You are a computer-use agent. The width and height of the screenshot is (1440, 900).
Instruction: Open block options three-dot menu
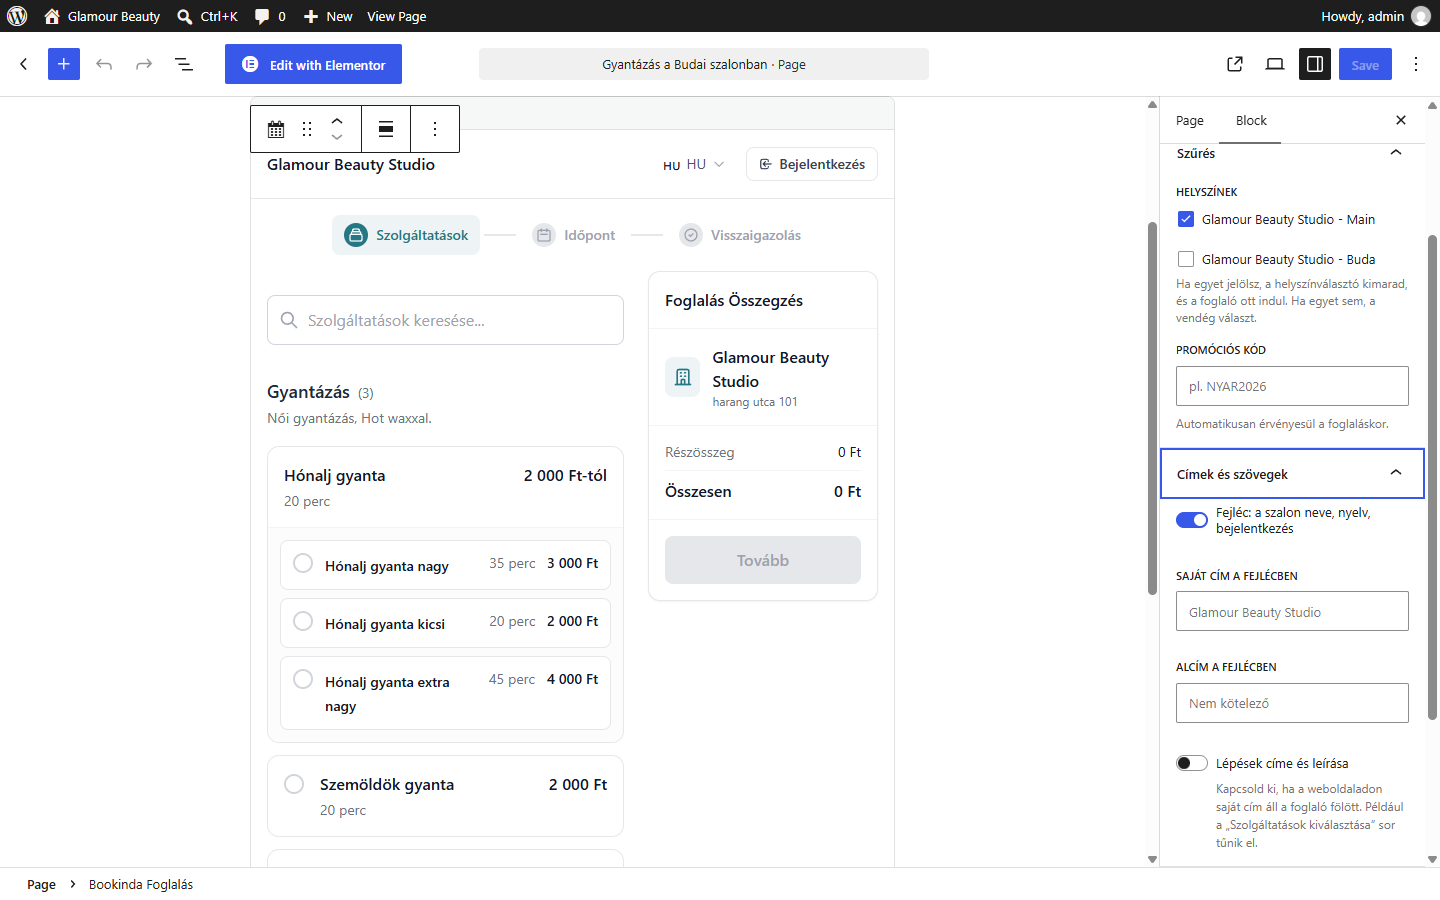[435, 129]
